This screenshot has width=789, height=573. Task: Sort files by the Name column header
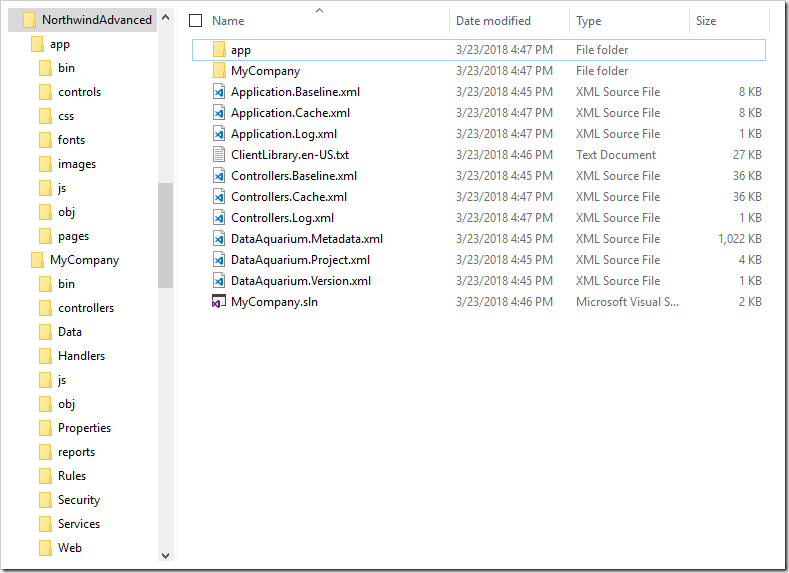tap(228, 21)
